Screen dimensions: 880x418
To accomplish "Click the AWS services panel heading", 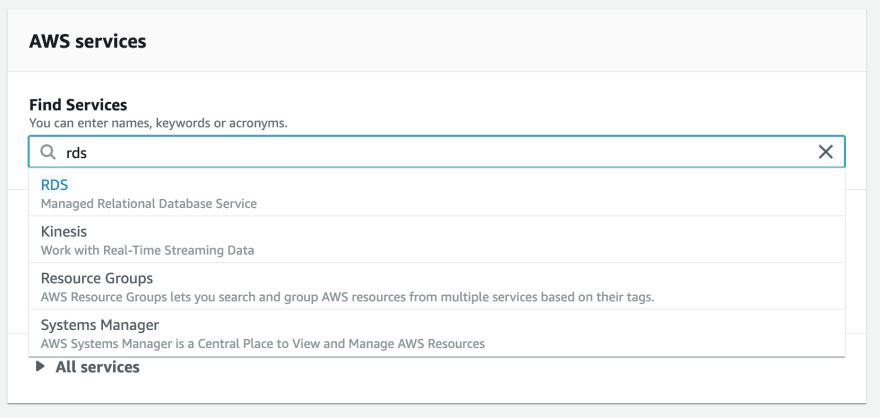I will pyautogui.click(x=88, y=41).
